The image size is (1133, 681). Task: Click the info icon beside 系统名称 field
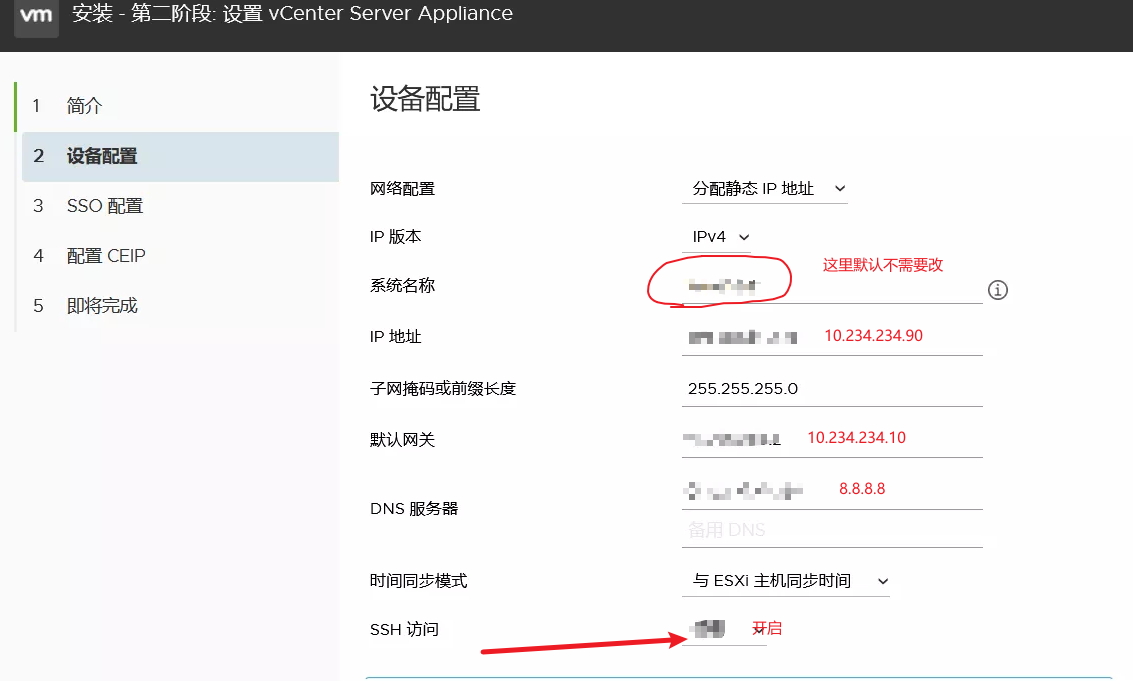tap(997, 290)
